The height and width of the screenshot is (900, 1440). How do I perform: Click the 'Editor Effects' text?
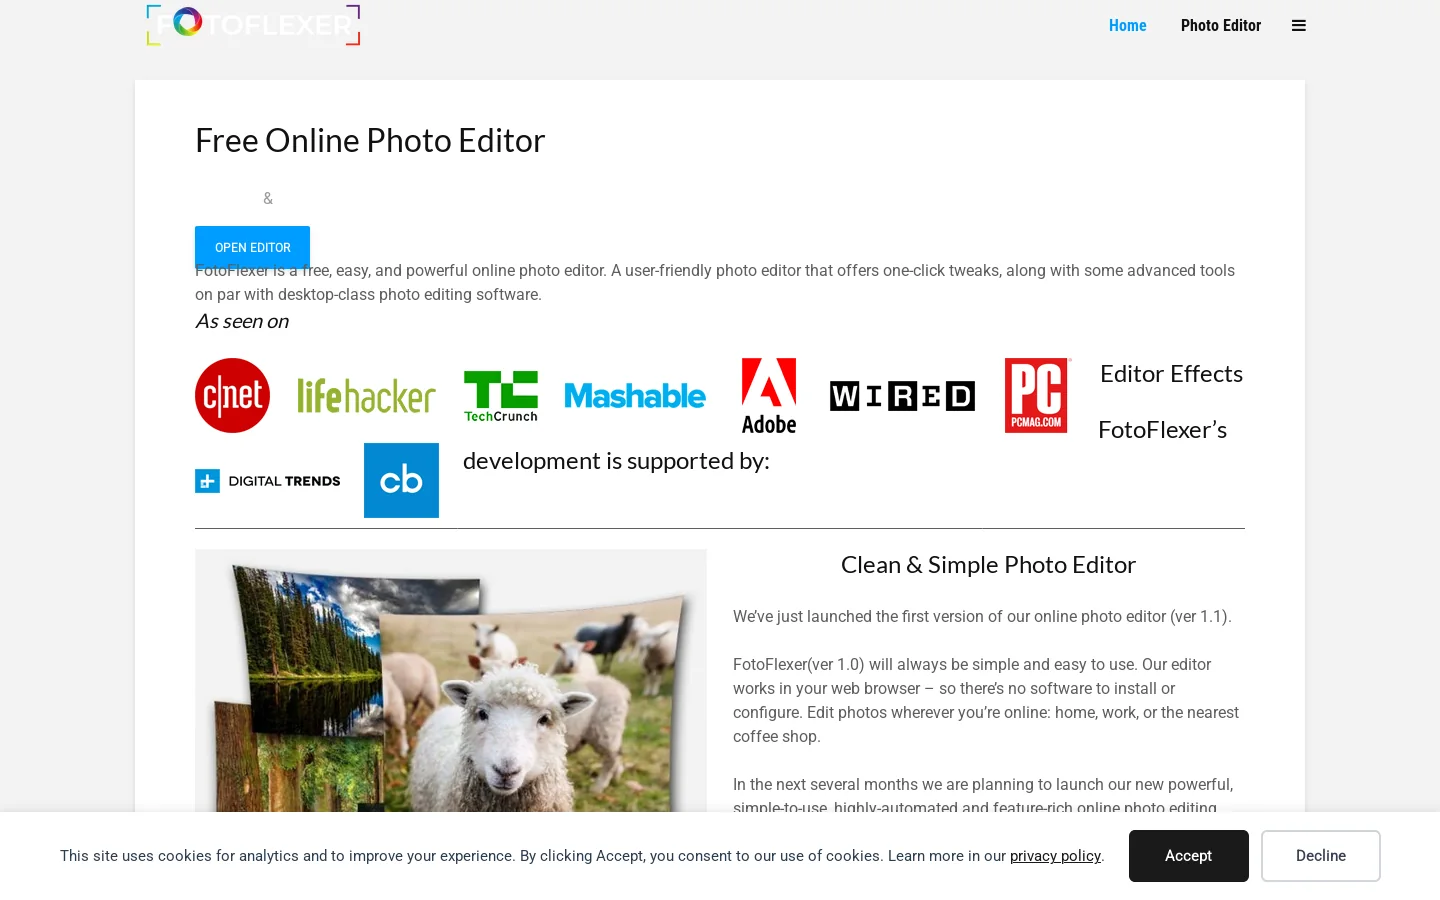(1171, 374)
